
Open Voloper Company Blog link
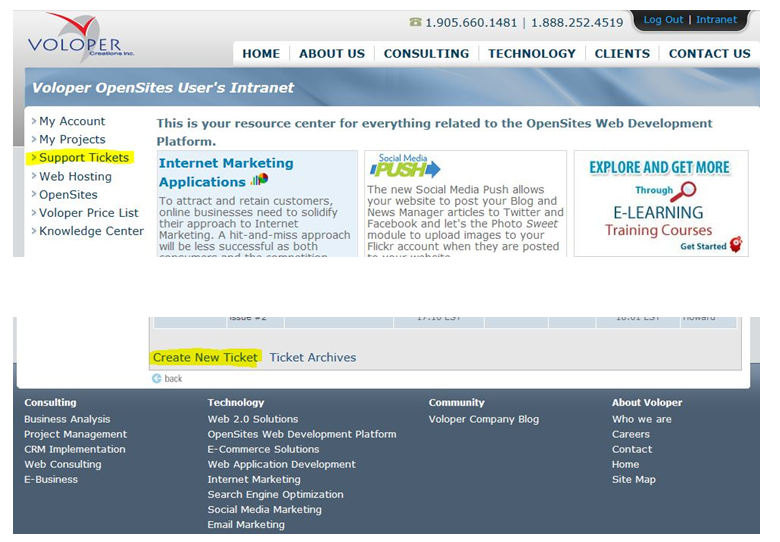pyautogui.click(x=484, y=419)
